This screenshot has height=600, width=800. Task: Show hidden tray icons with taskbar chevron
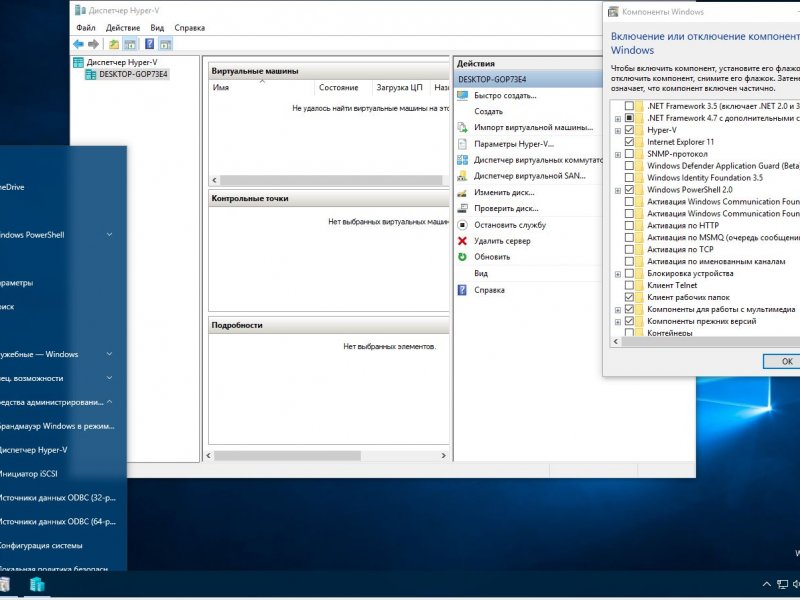[766, 585]
